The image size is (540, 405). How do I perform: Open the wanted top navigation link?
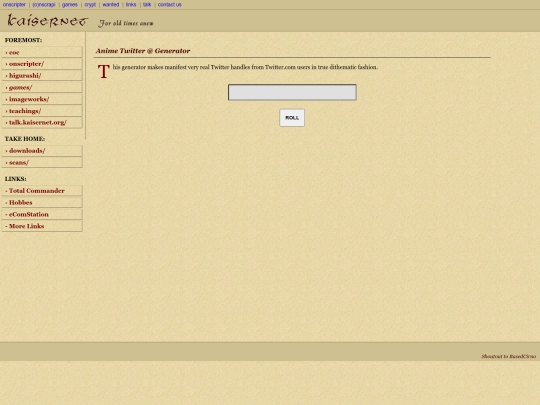tap(111, 4)
